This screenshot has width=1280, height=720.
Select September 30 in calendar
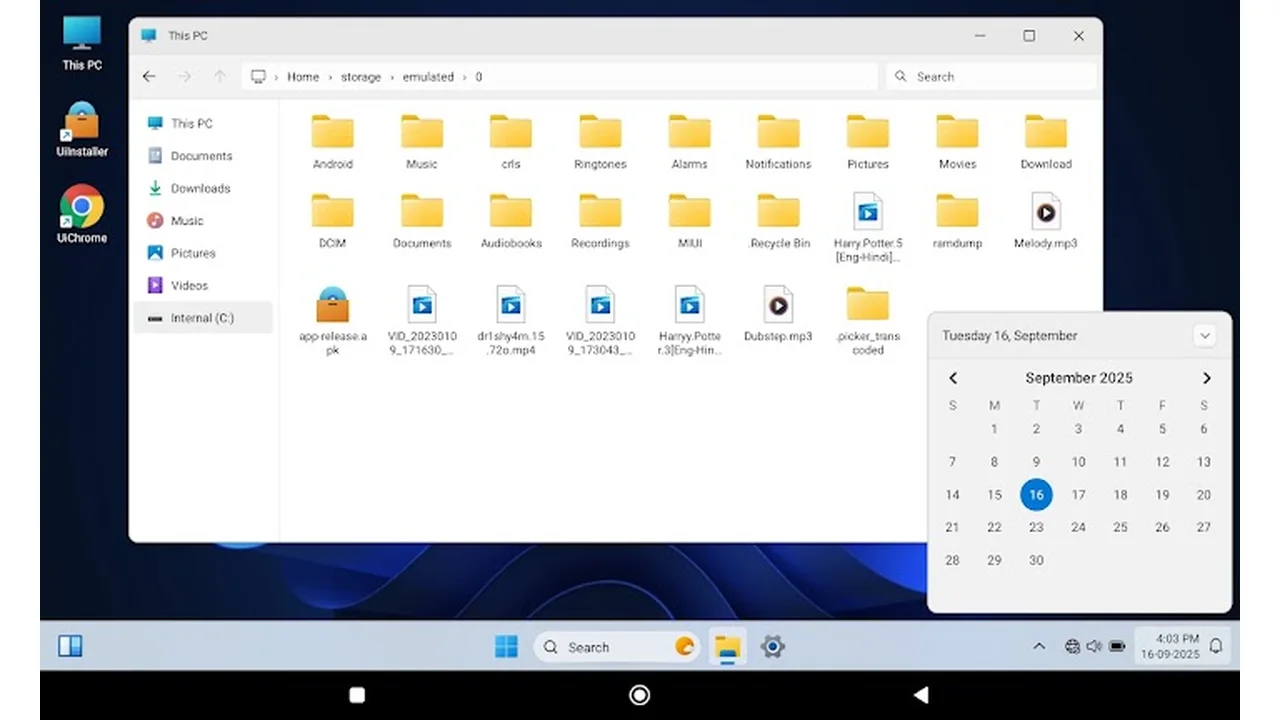tap(1036, 560)
